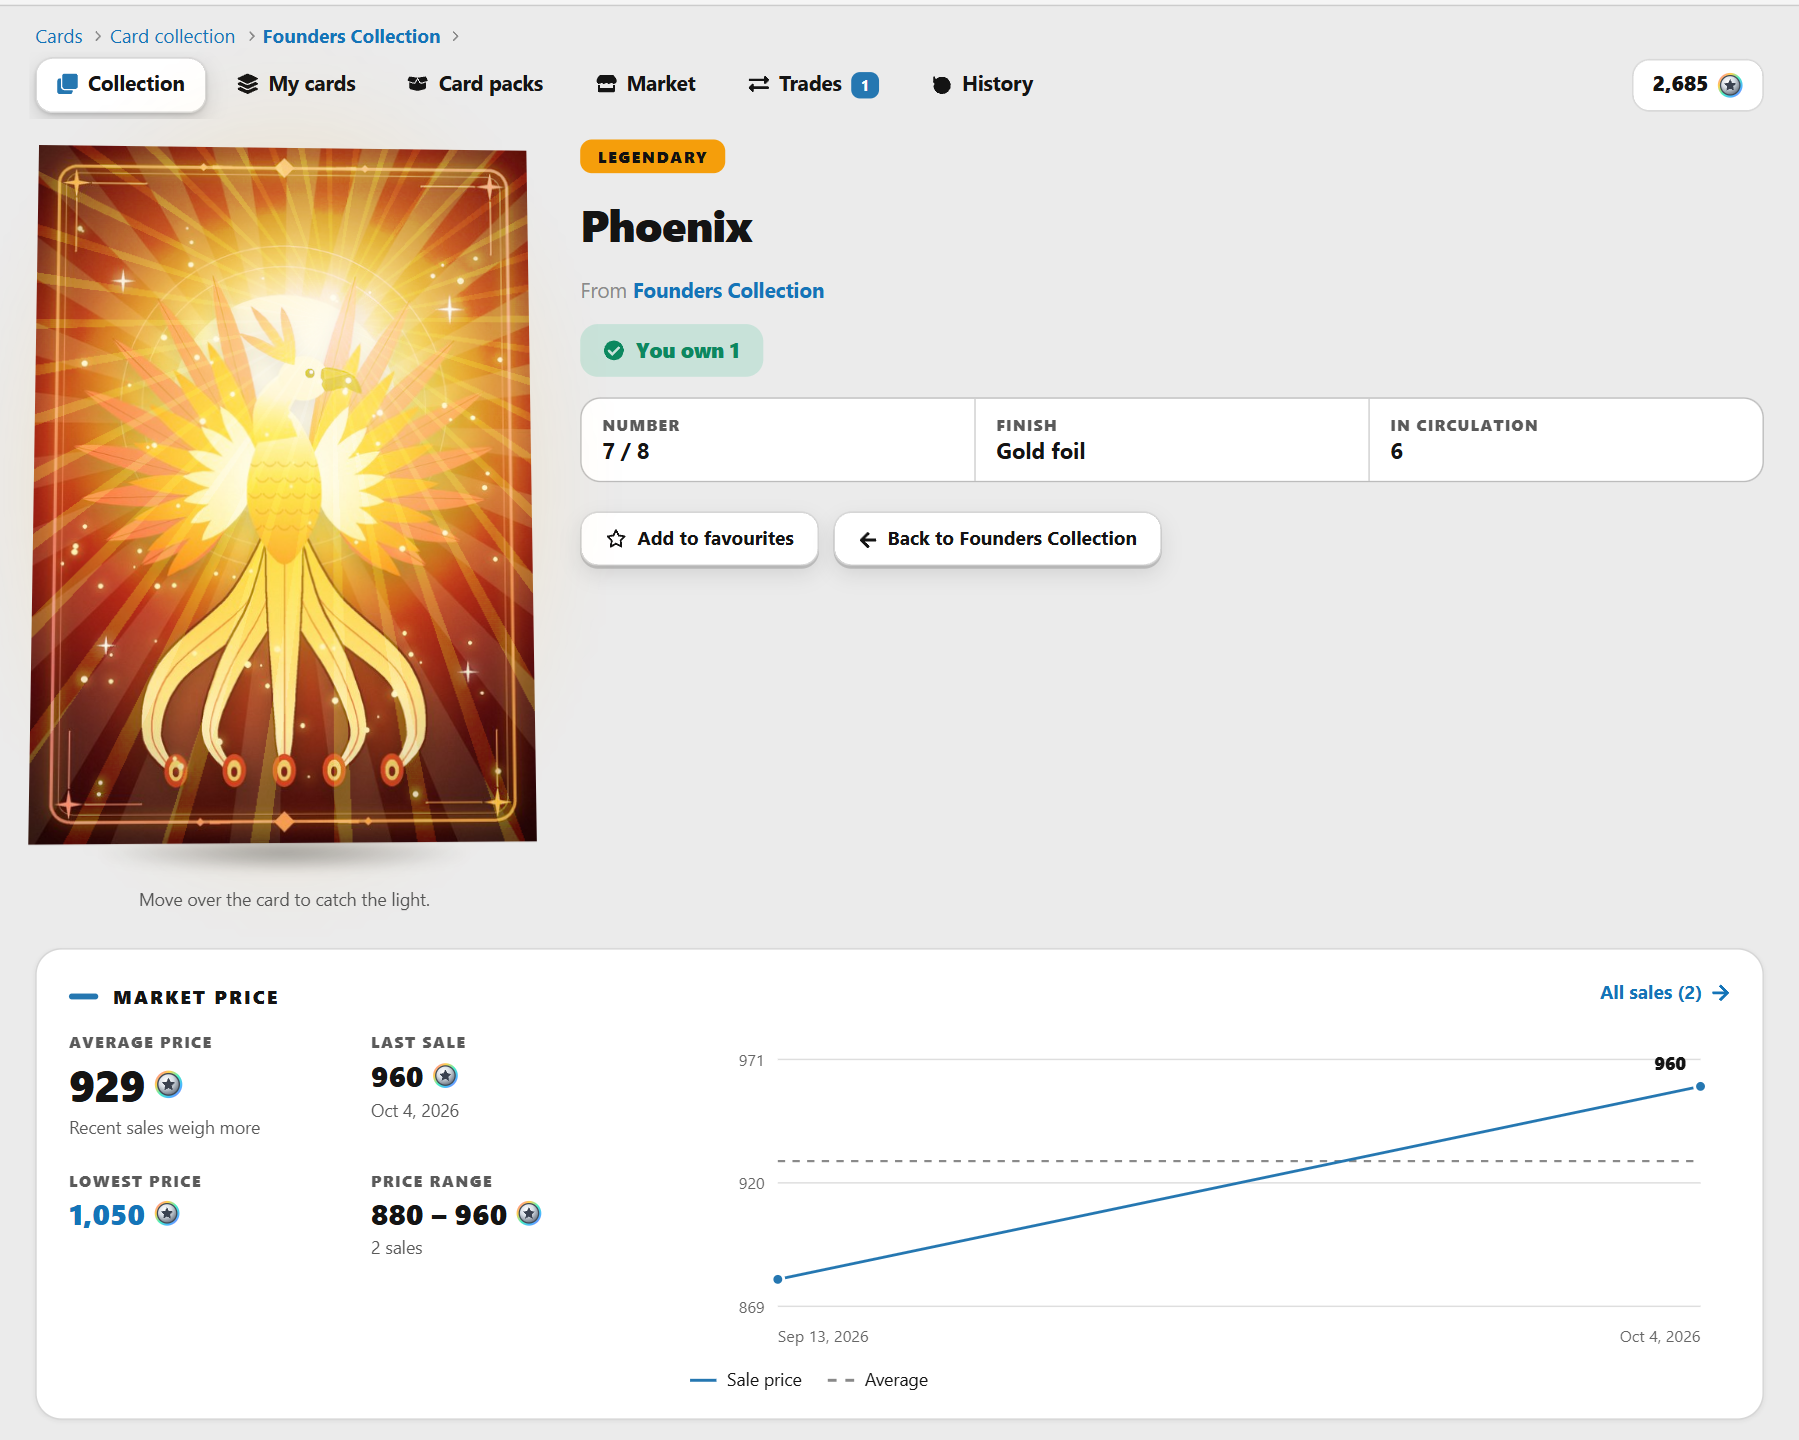Image resolution: width=1799 pixels, height=1440 pixels.
Task: Open Founders Collection breadcrumb link
Action: click(351, 36)
